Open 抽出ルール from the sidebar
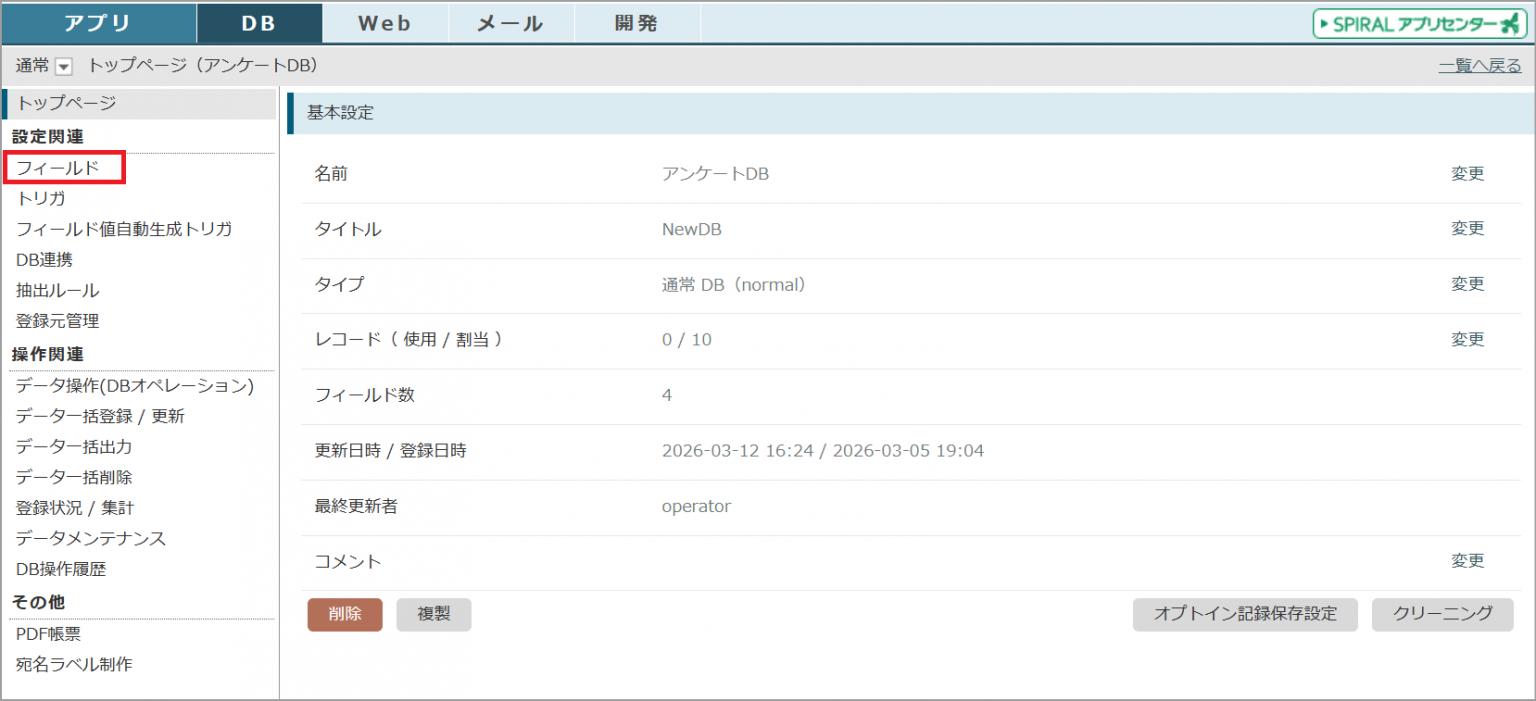 tap(57, 291)
